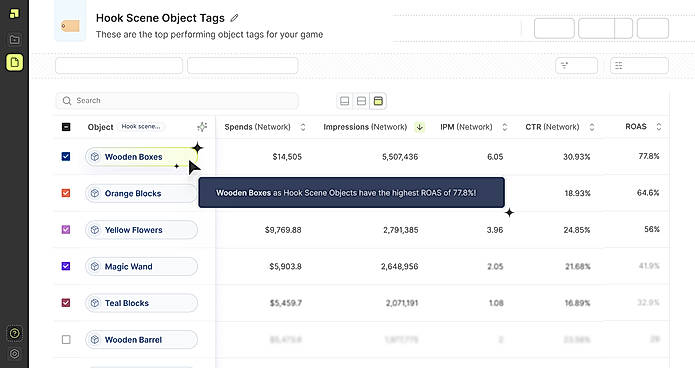Click the Yellow Flowers tag

coord(141,230)
